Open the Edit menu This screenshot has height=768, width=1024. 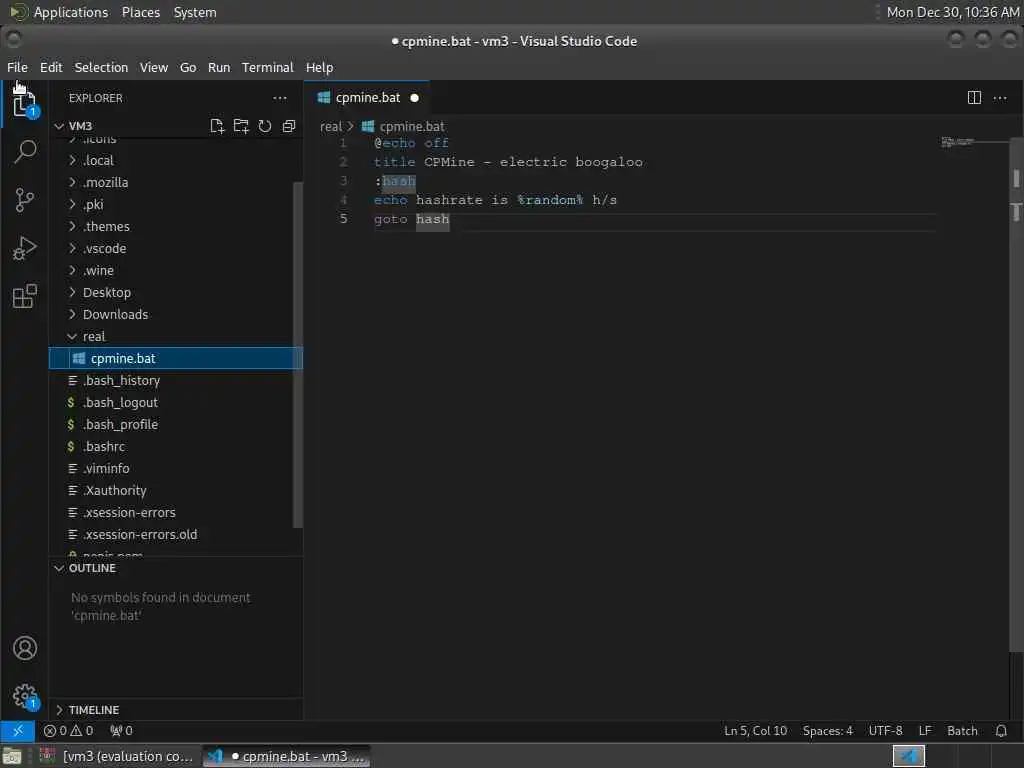point(51,67)
